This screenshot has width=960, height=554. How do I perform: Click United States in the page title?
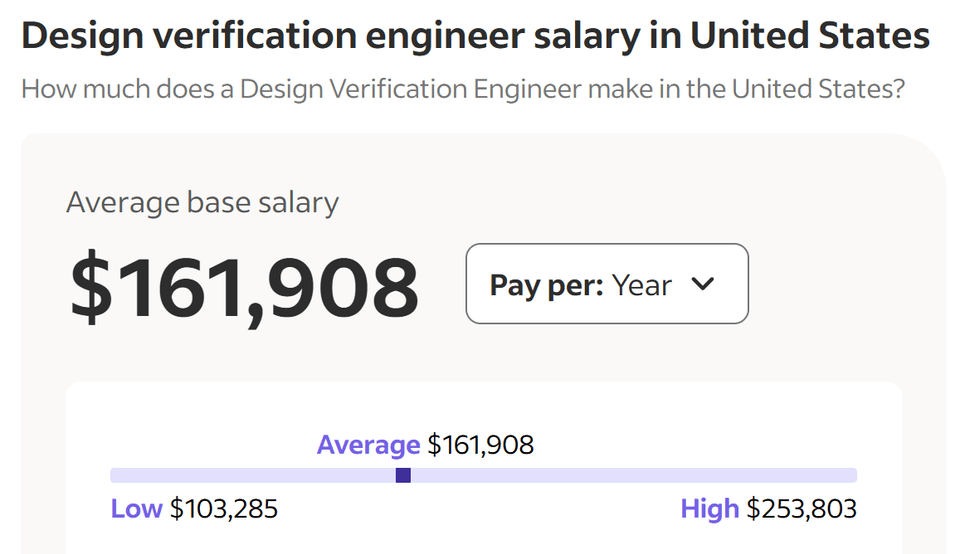[810, 37]
